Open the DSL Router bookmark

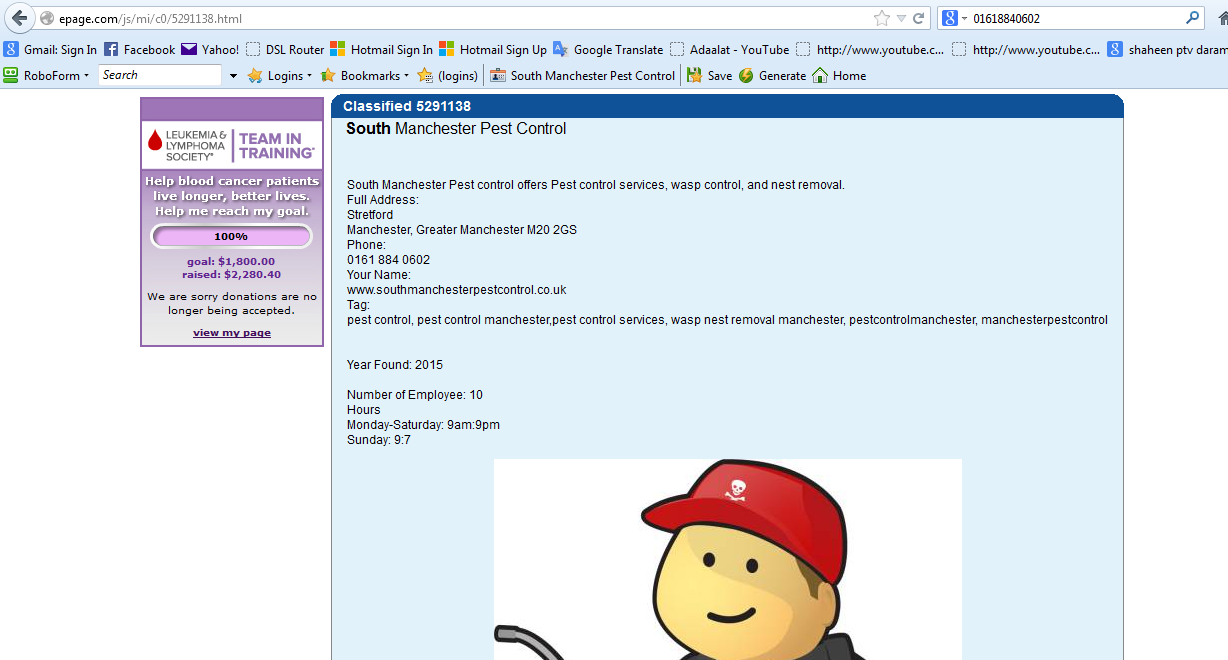[285, 49]
